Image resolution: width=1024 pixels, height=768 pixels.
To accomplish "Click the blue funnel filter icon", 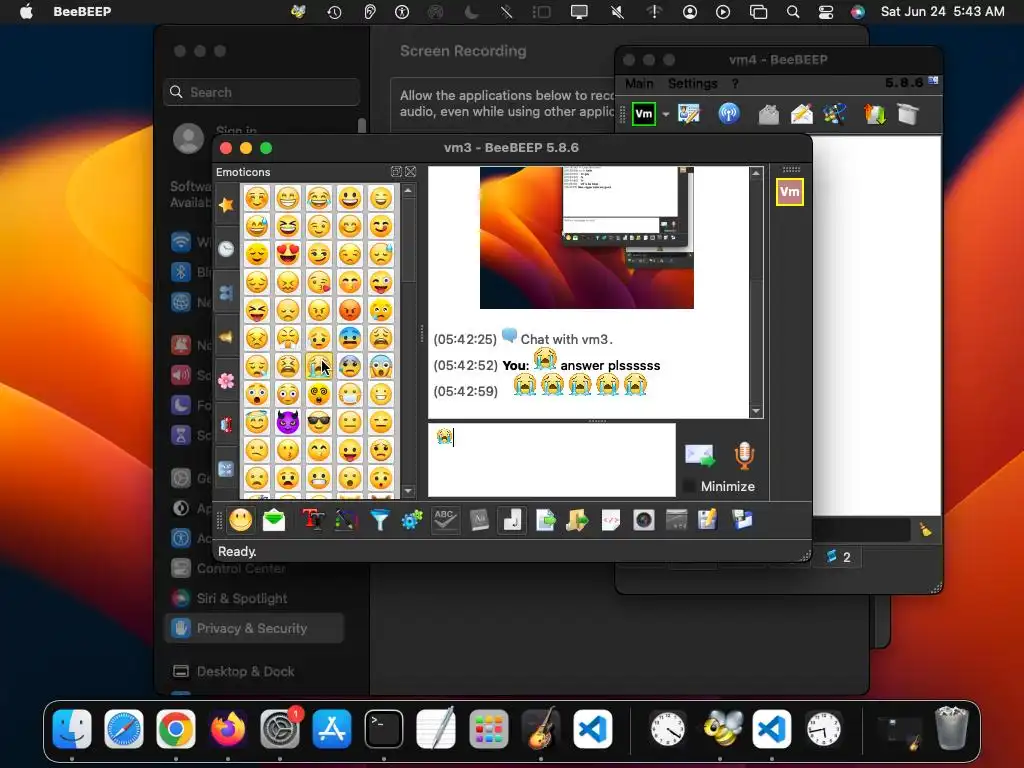I will point(379,520).
